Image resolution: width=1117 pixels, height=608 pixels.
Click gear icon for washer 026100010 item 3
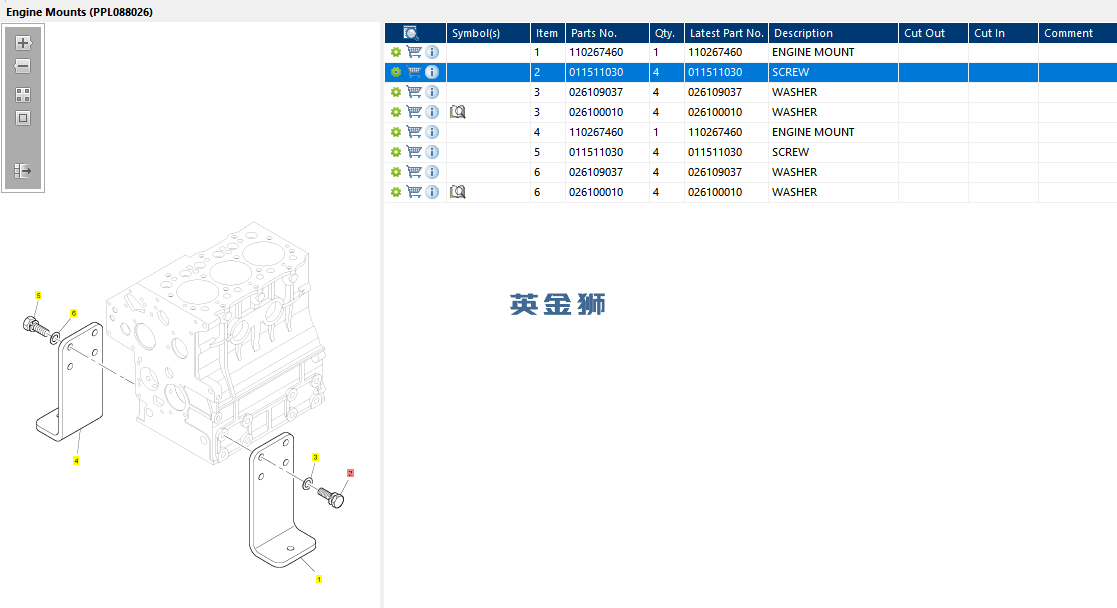point(395,112)
